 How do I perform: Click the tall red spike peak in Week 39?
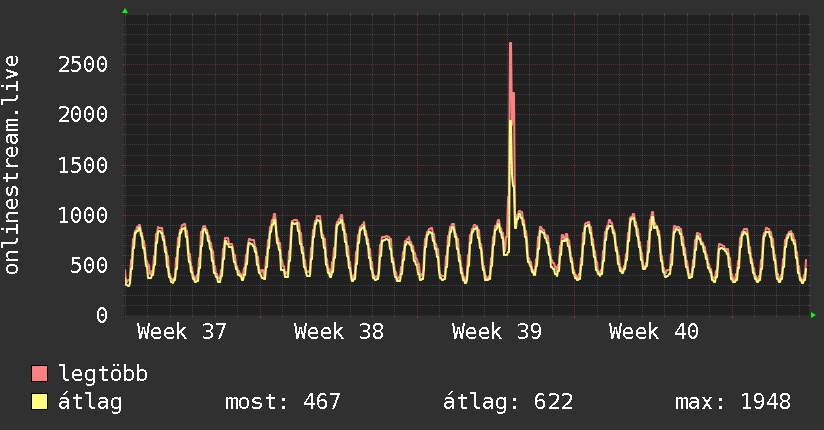pyautogui.click(x=510, y=44)
